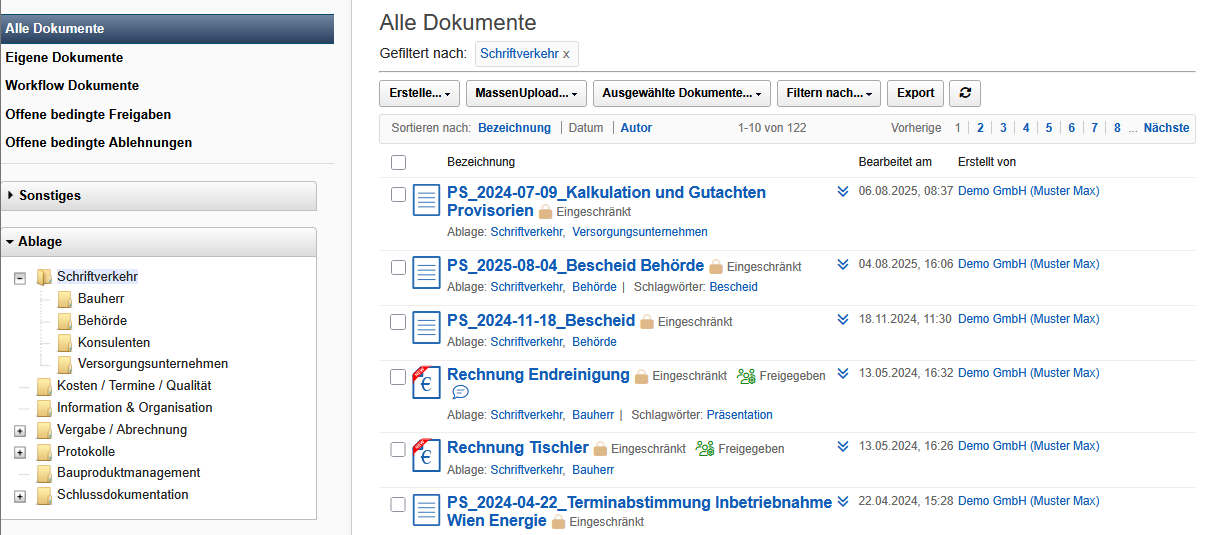Click the Freigegeben status icon of Rechnung Tischler
This screenshot has height=535, width=1218.
click(x=705, y=449)
